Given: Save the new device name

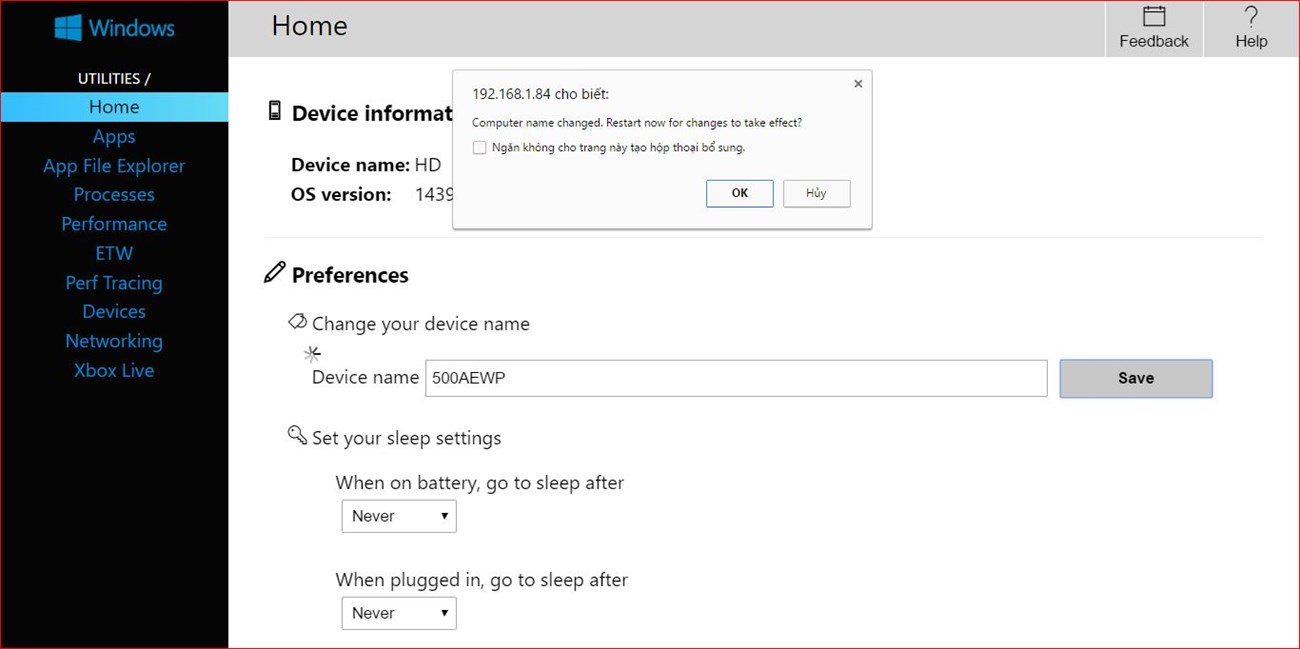Looking at the screenshot, I should [1136, 378].
